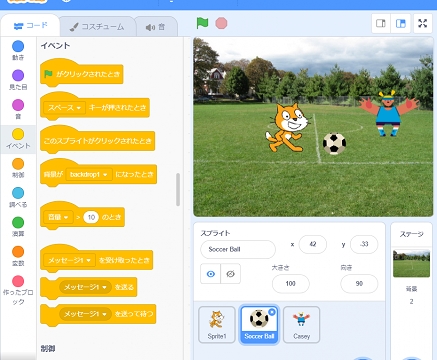
Task: Open メッセージ1 dropdown in receive block
Action: pos(69,260)
